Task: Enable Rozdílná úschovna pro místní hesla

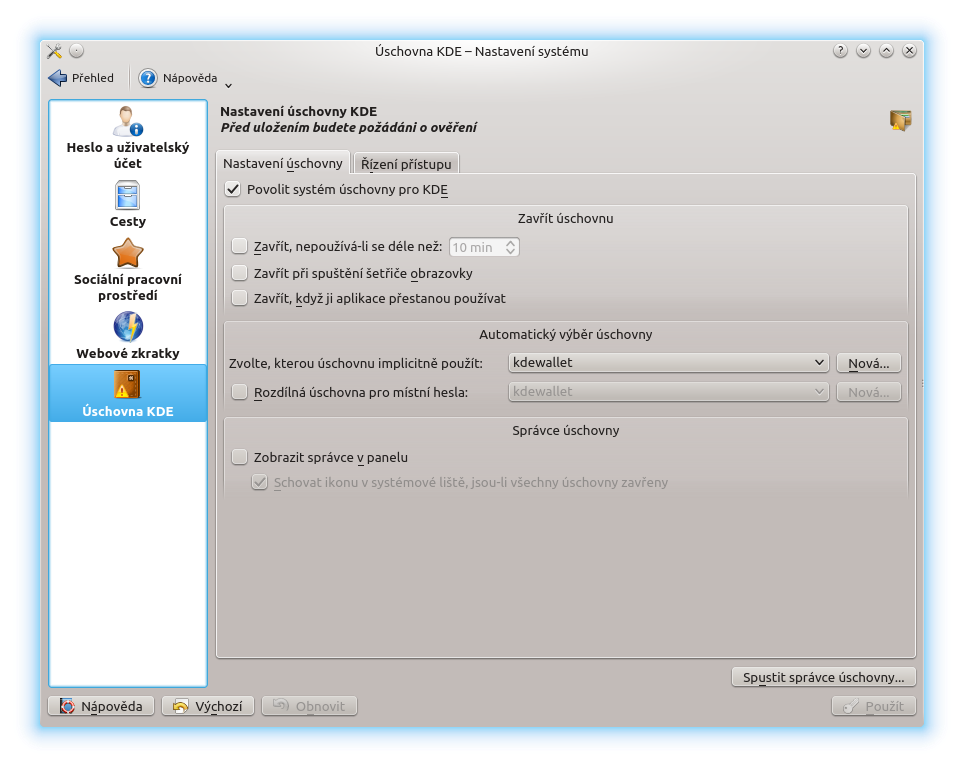Action: [239, 391]
